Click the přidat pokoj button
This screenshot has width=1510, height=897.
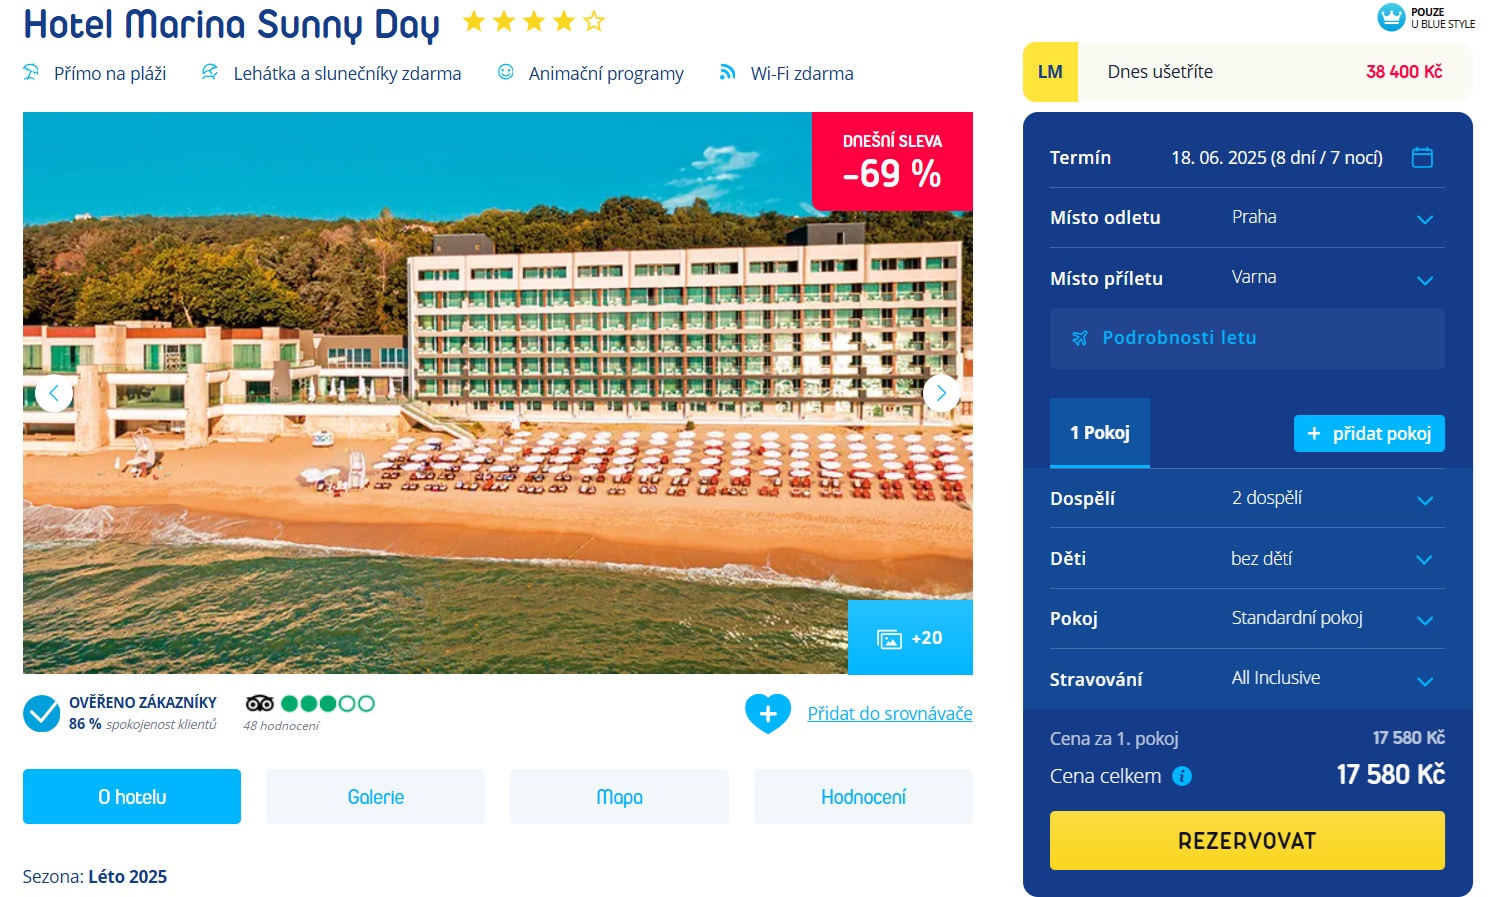pos(1369,433)
